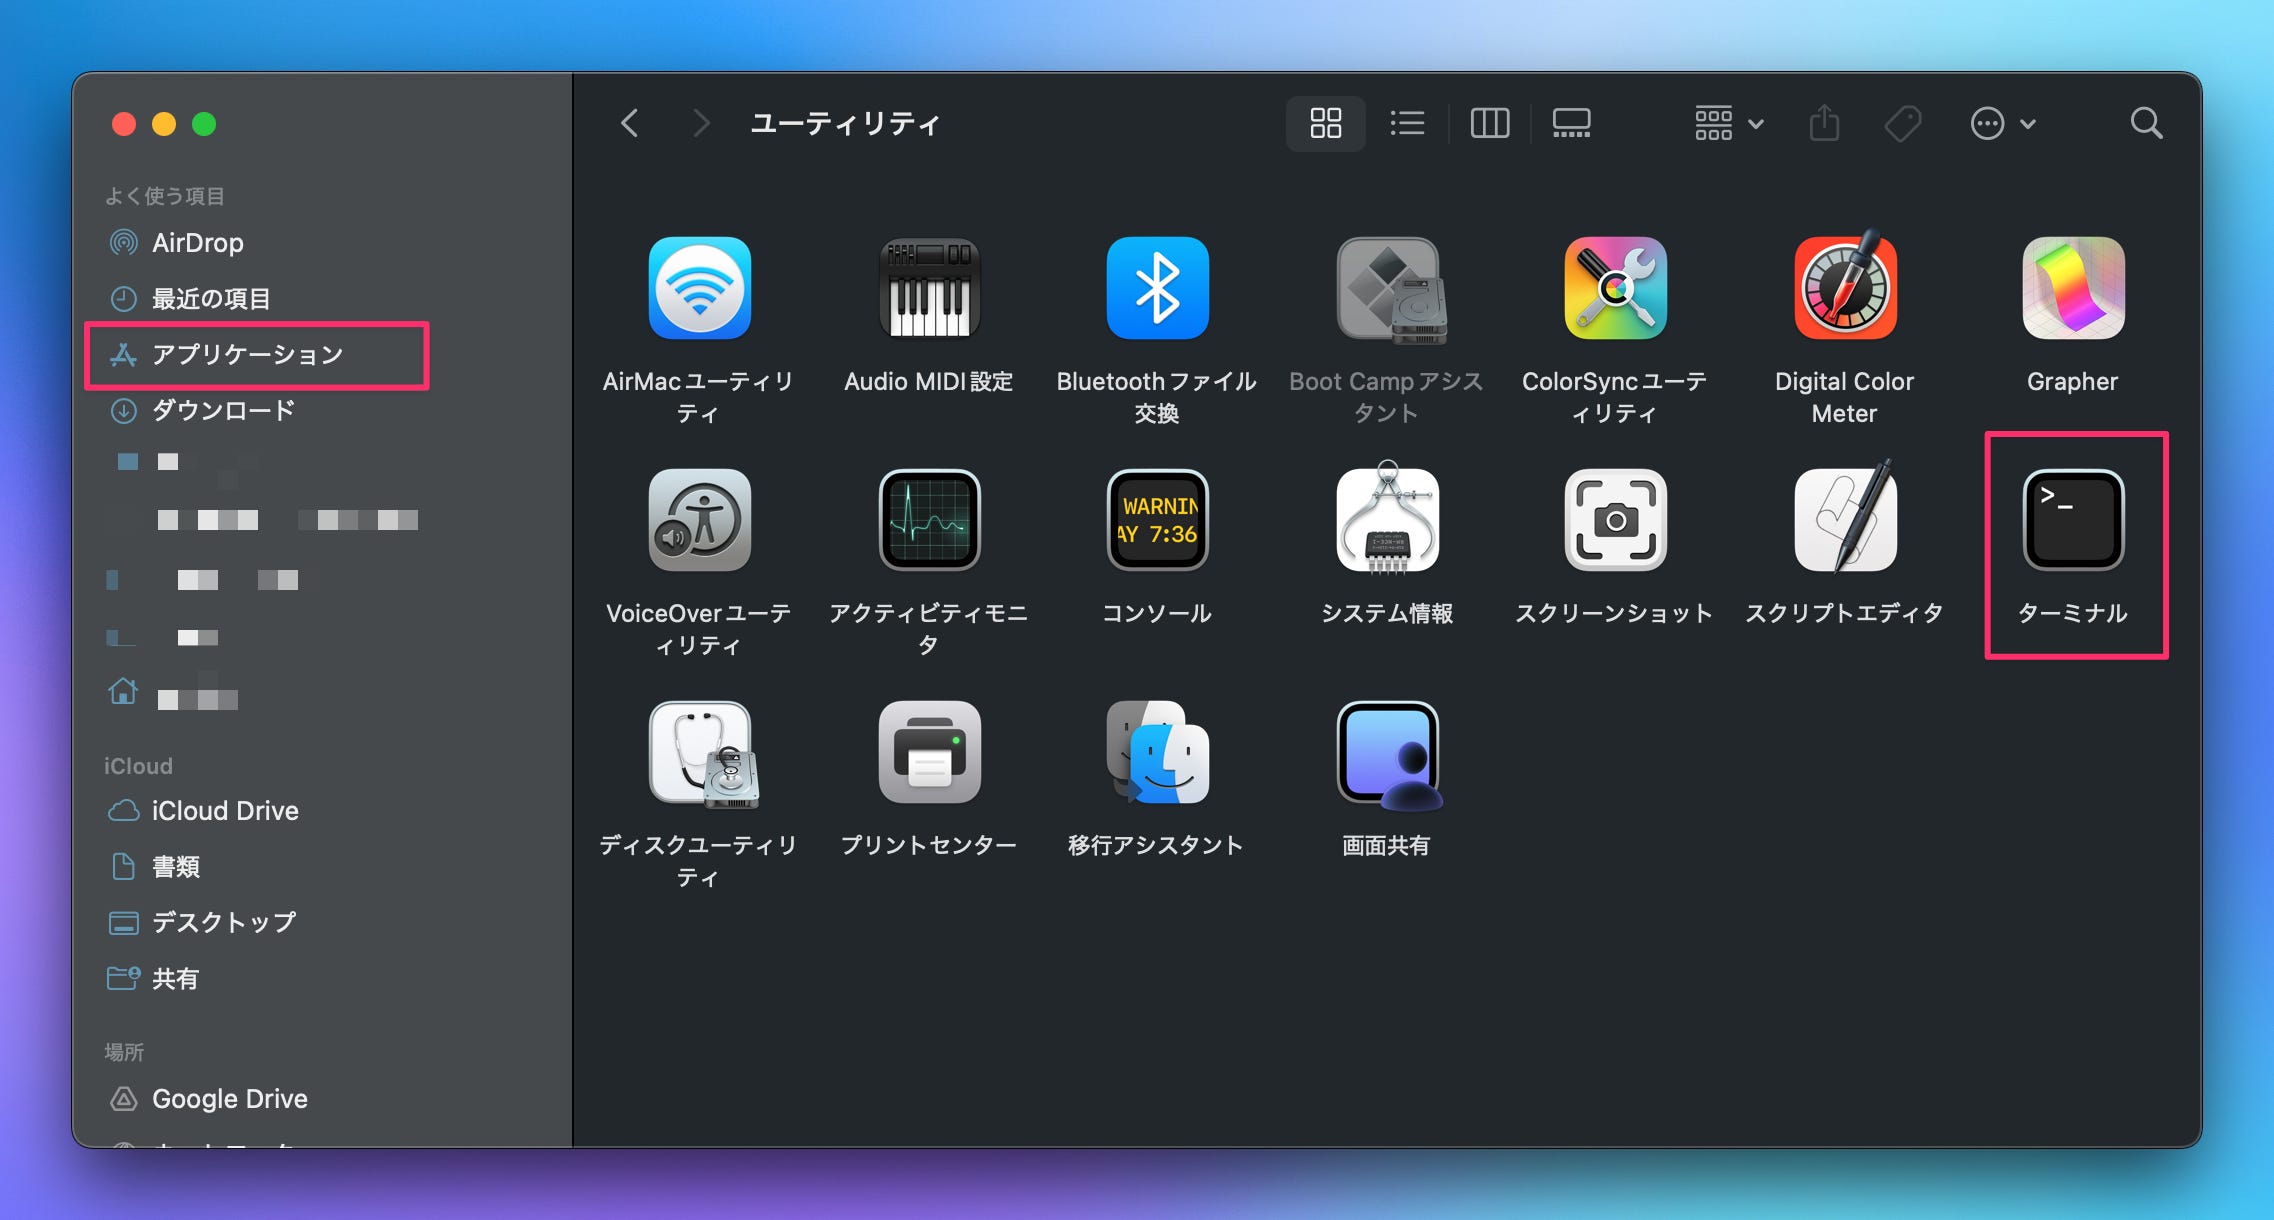The height and width of the screenshot is (1220, 2274).
Task: Select the Digital Color Meter icon
Action: pyautogui.click(x=1844, y=288)
